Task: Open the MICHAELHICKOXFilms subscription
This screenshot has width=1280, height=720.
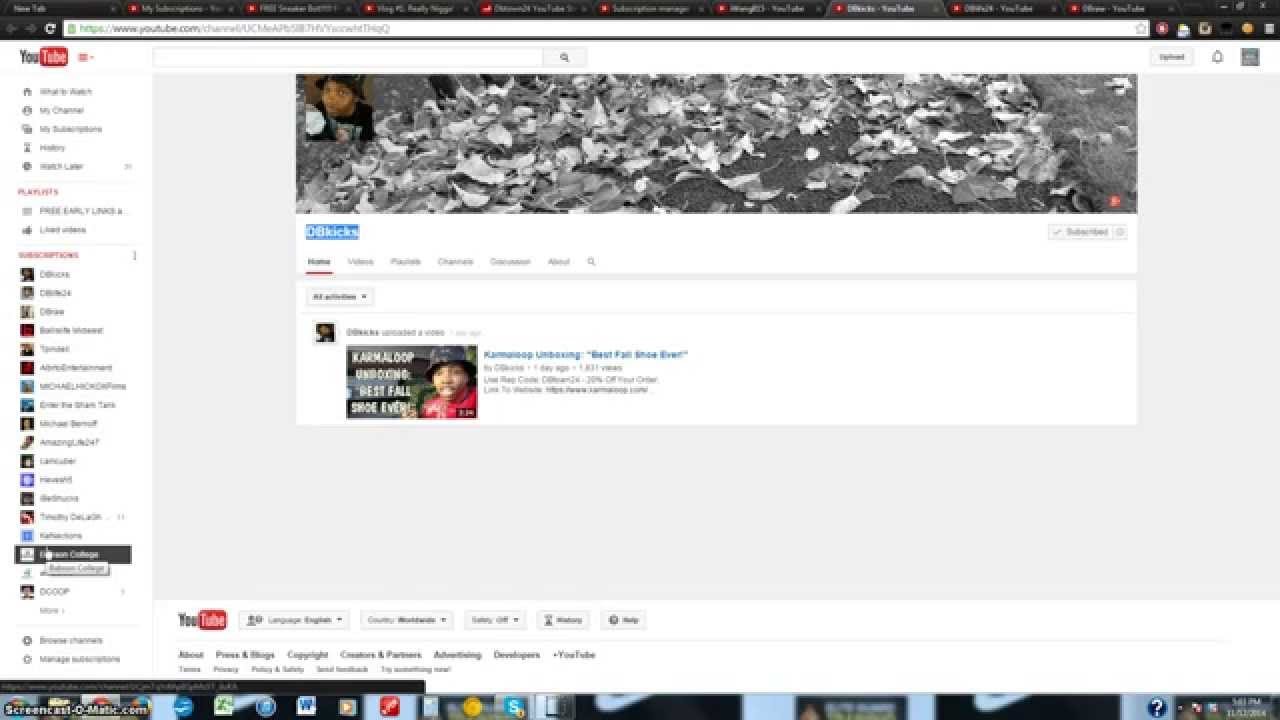Action: (82, 386)
